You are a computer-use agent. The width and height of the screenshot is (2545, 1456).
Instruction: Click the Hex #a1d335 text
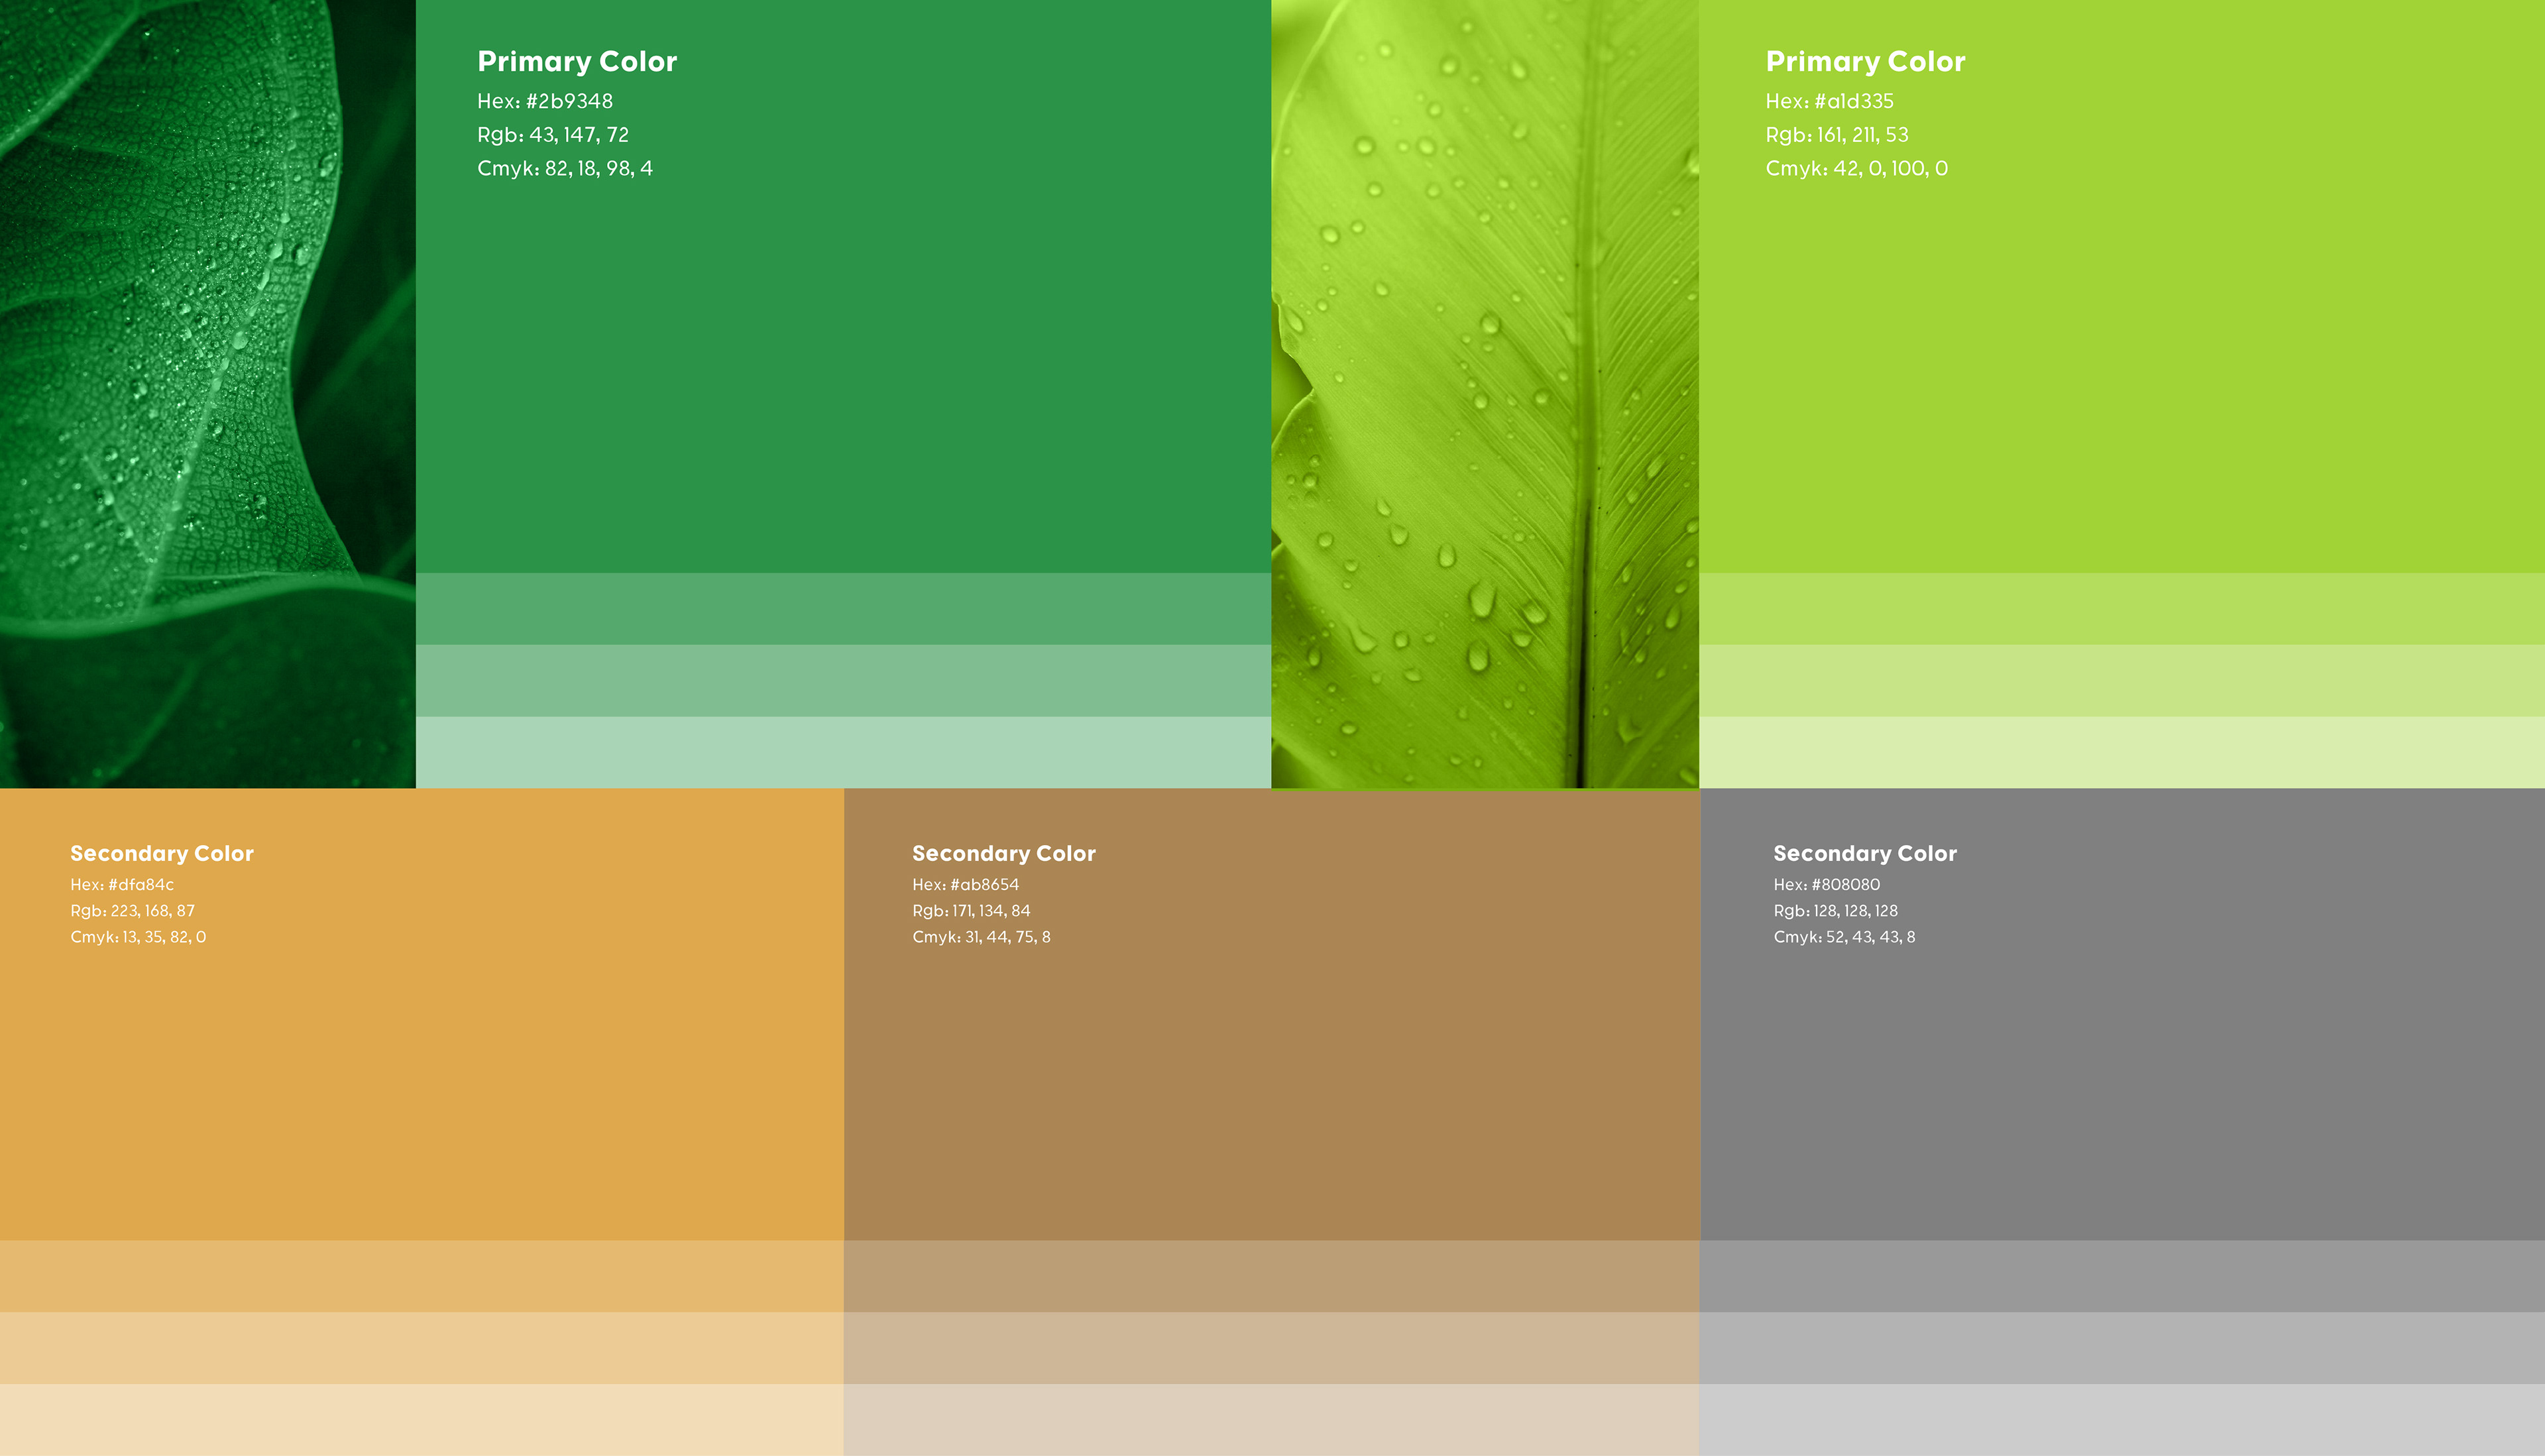click(x=1829, y=101)
